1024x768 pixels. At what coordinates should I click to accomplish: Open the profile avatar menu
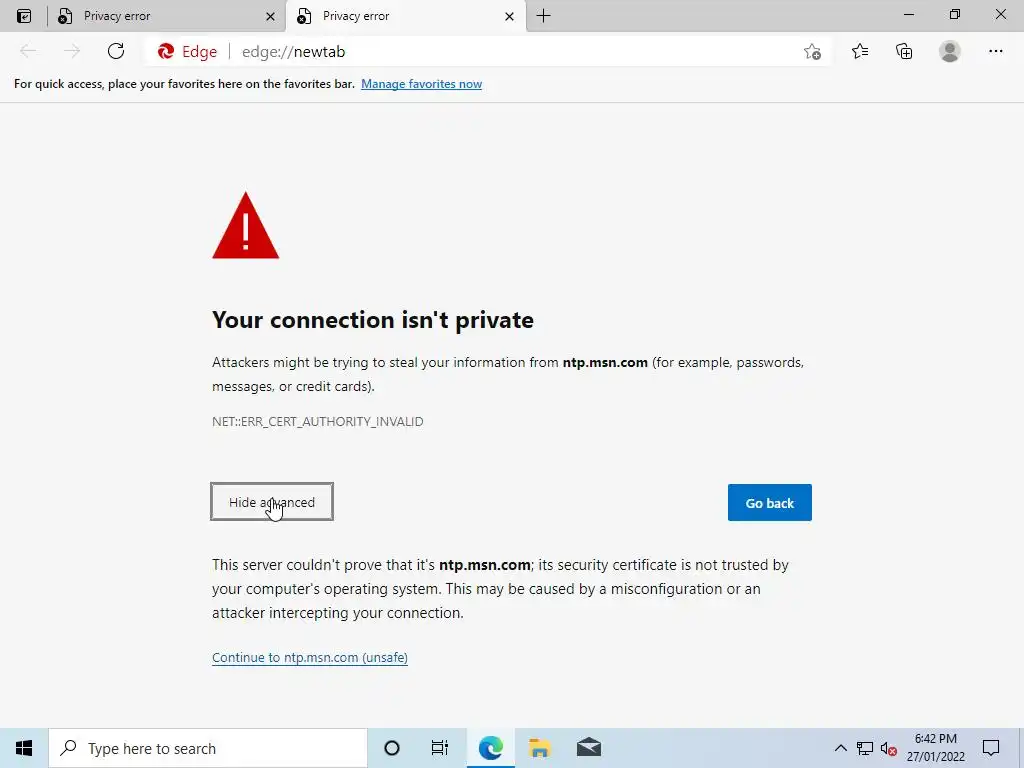(x=950, y=51)
